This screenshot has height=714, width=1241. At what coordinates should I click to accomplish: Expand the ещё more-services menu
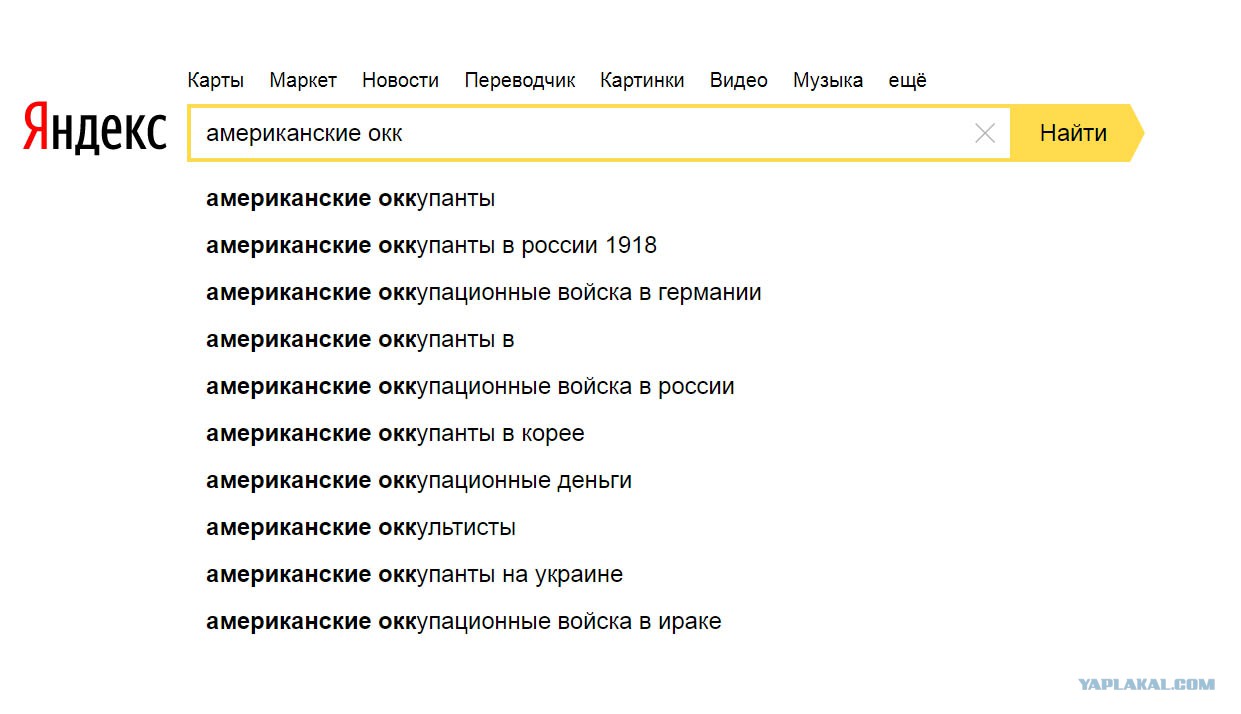(908, 81)
